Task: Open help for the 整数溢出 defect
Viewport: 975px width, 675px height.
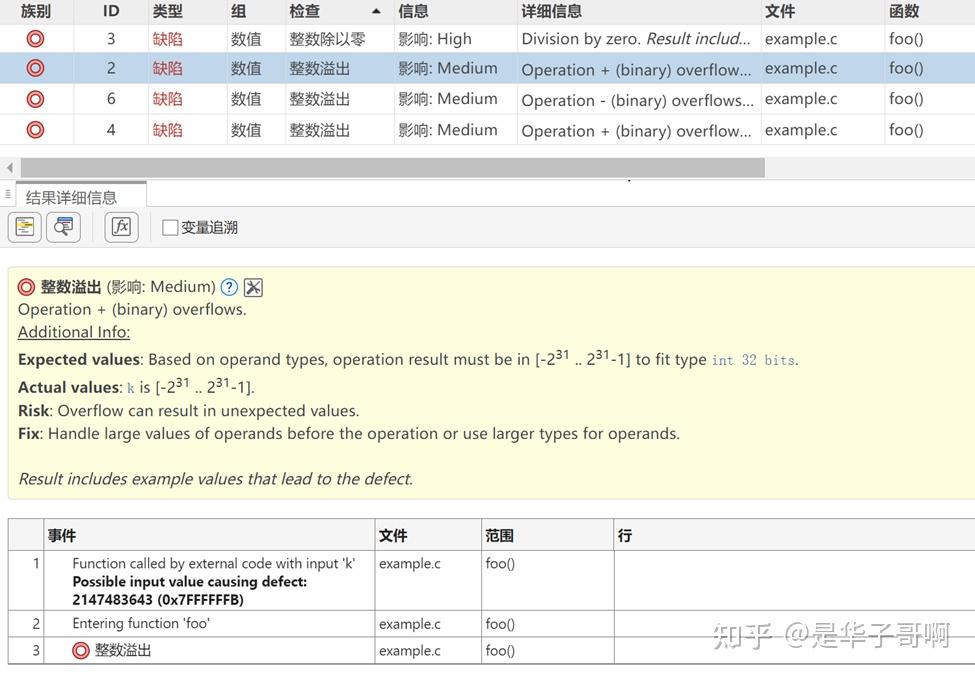Action: click(231, 287)
